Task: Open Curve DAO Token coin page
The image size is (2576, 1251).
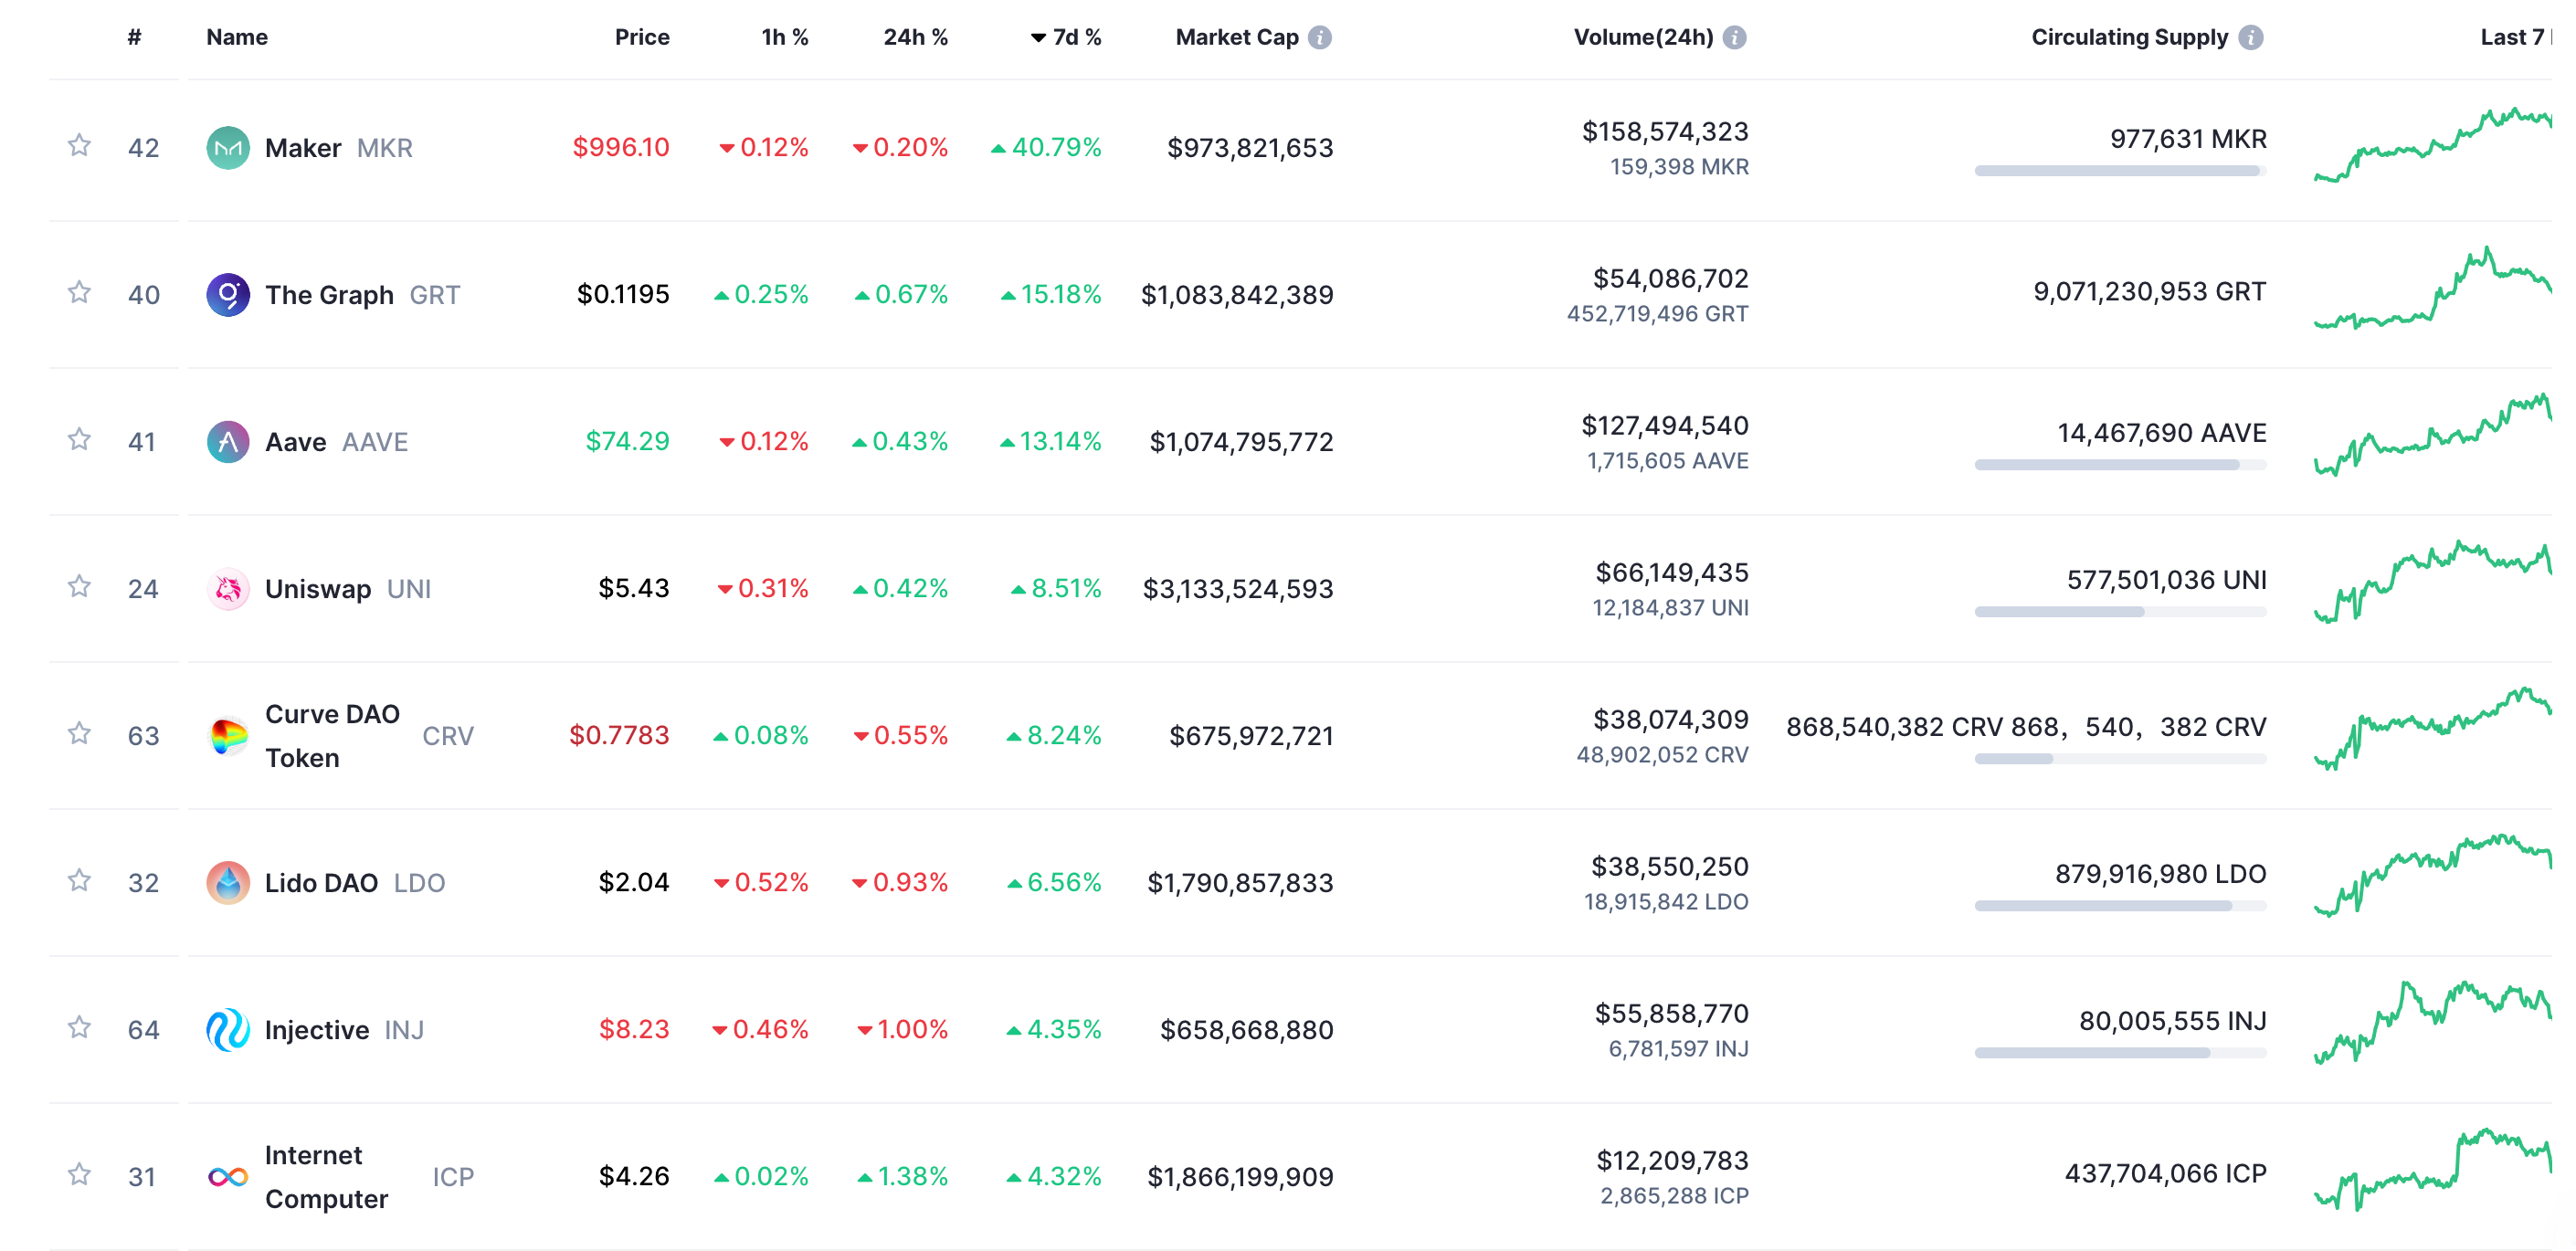Action: coord(332,736)
